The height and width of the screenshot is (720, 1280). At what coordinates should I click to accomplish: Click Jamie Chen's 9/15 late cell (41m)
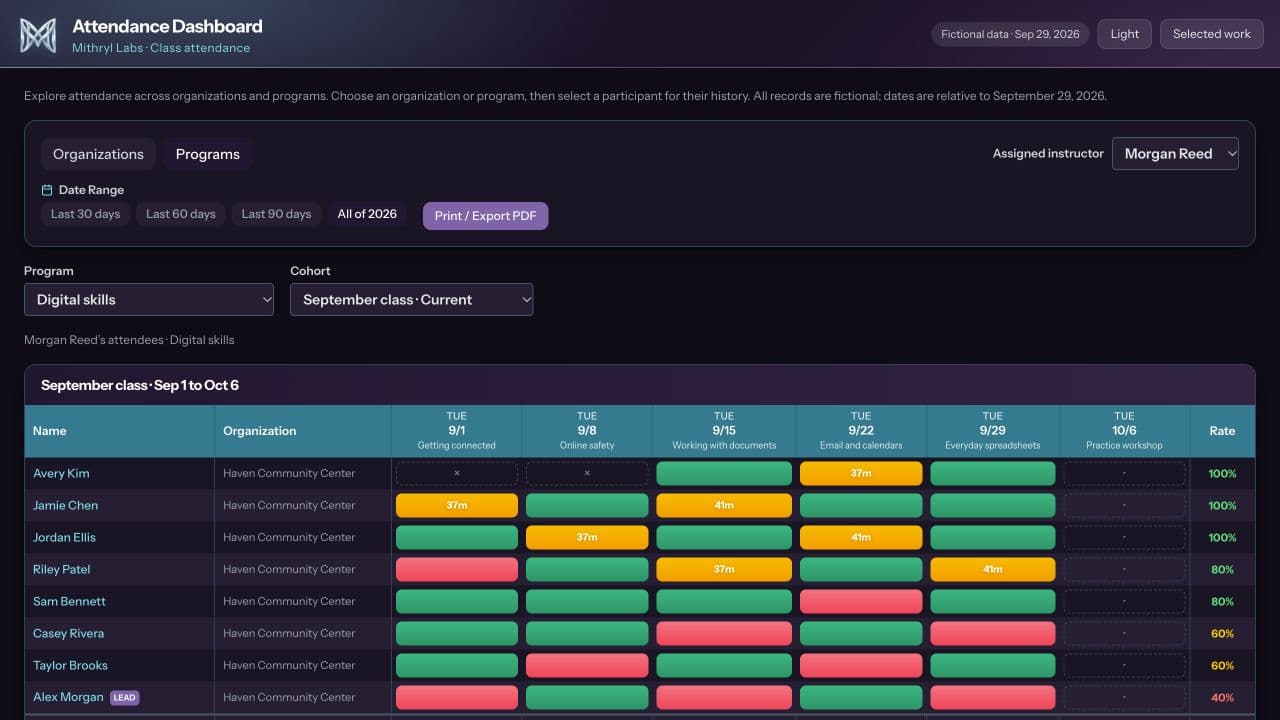724,506
